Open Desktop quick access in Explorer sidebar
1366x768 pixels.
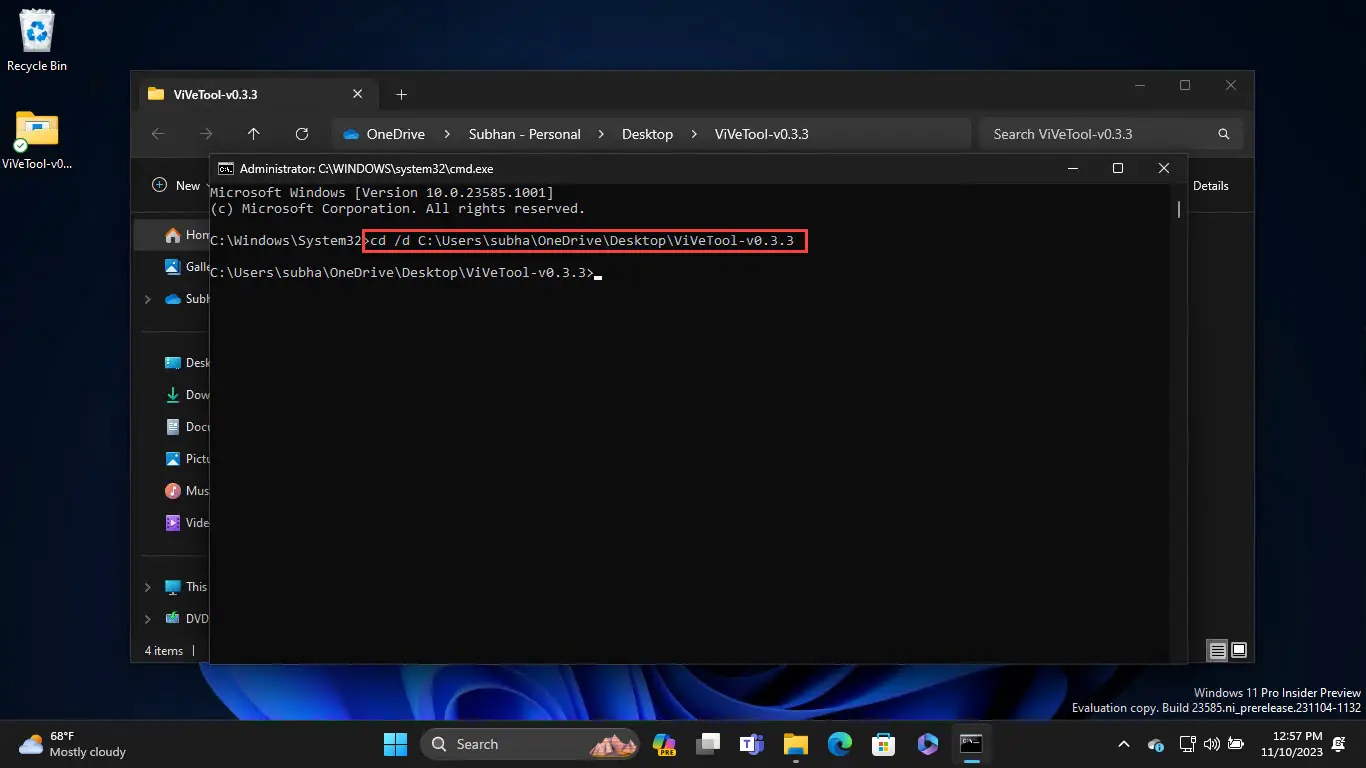(185, 363)
